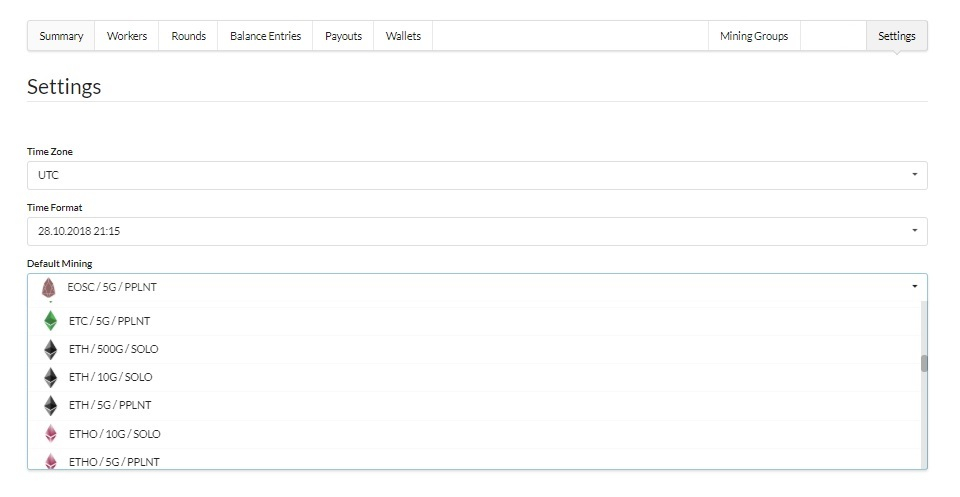Open the Wallets tab
The height and width of the screenshot is (497, 960).
(x=403, y=36)
